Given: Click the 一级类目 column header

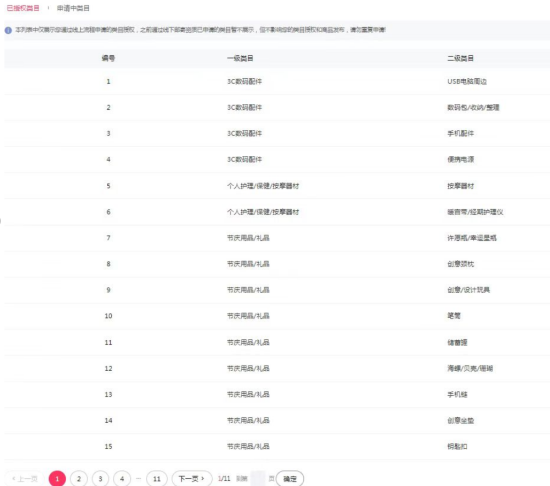Looking at the screenshot, I should [240, 58].
